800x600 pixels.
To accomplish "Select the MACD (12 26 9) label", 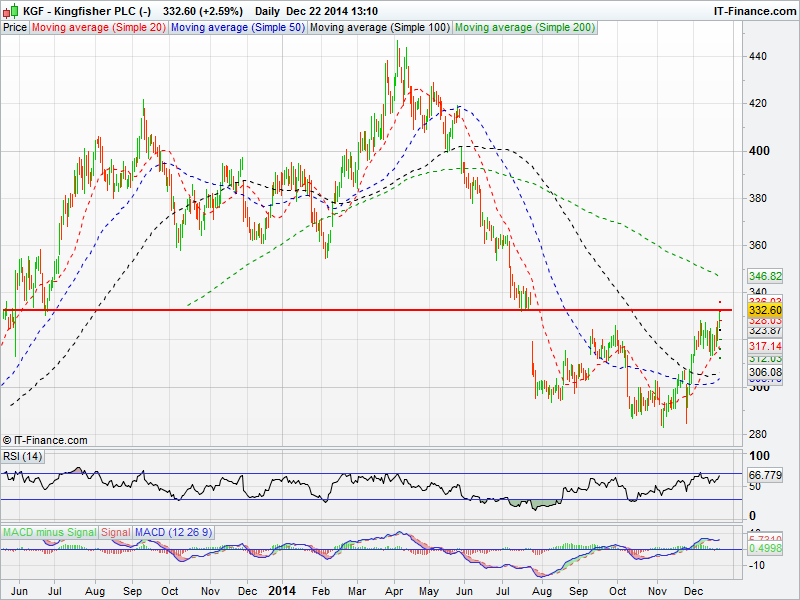I will 173,532.
